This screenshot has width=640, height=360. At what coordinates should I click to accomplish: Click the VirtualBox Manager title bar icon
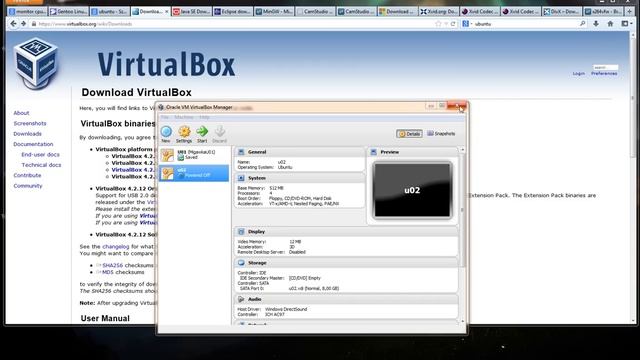[161, 107]
